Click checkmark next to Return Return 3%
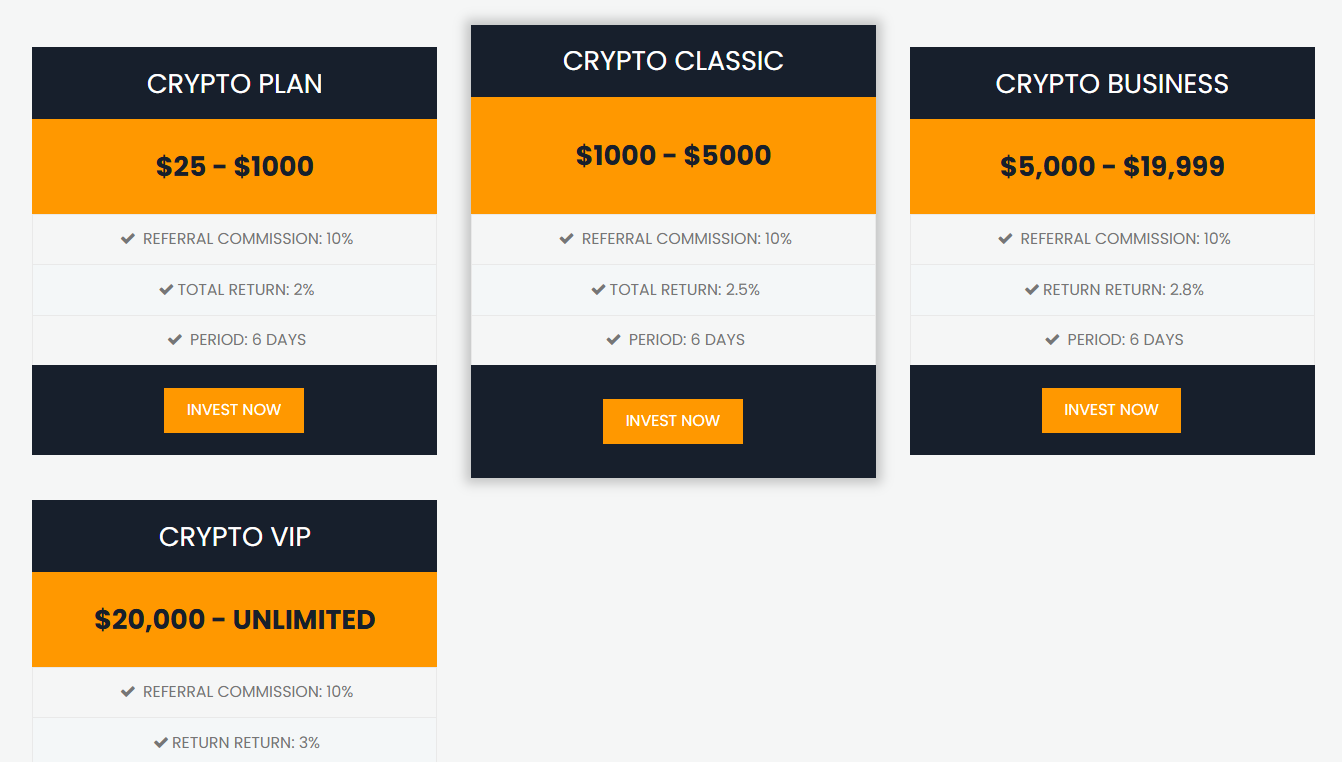1342x762 pixels. pyautogui.click(x=161, y=743)
